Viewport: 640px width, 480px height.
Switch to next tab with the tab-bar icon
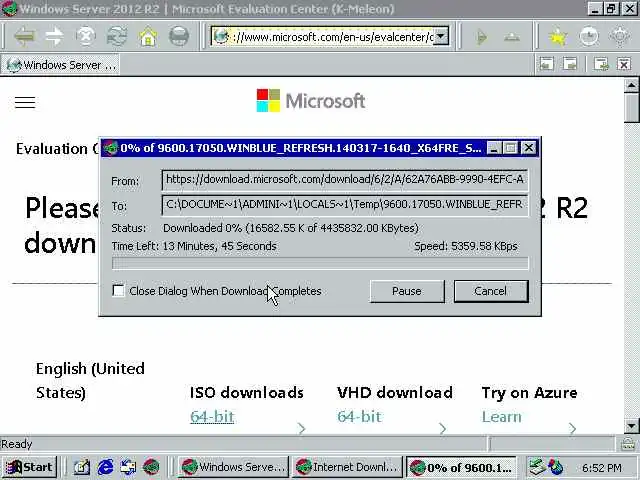click(x=570, y=64)
